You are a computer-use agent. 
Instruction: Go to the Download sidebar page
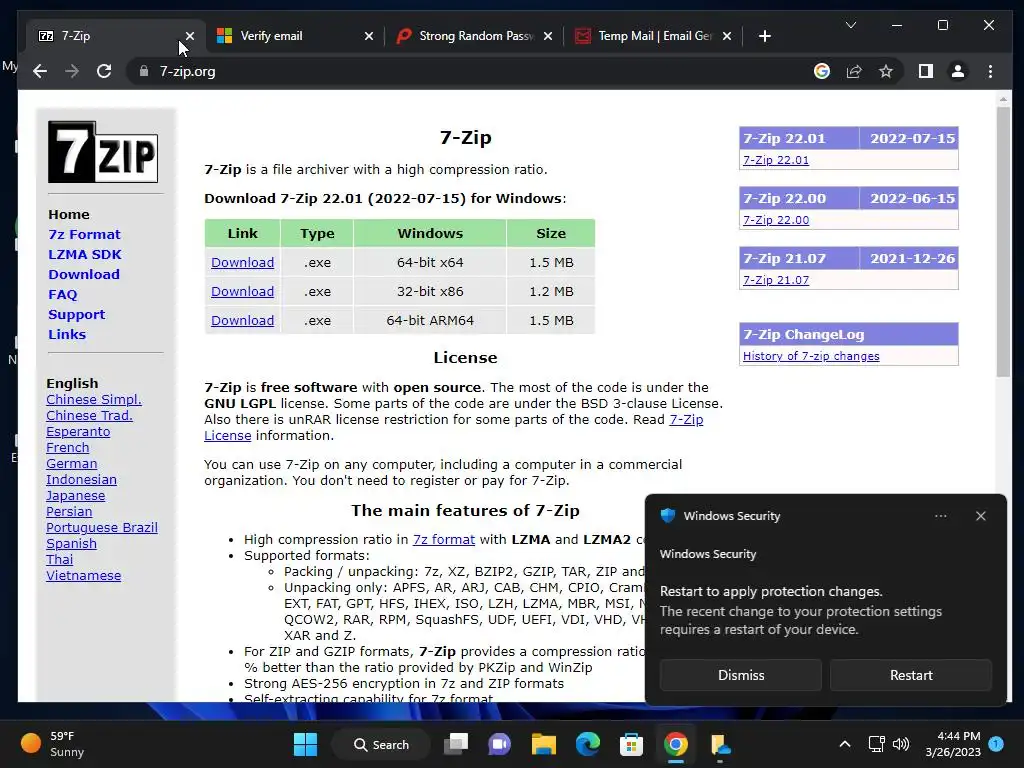[84, 274]
